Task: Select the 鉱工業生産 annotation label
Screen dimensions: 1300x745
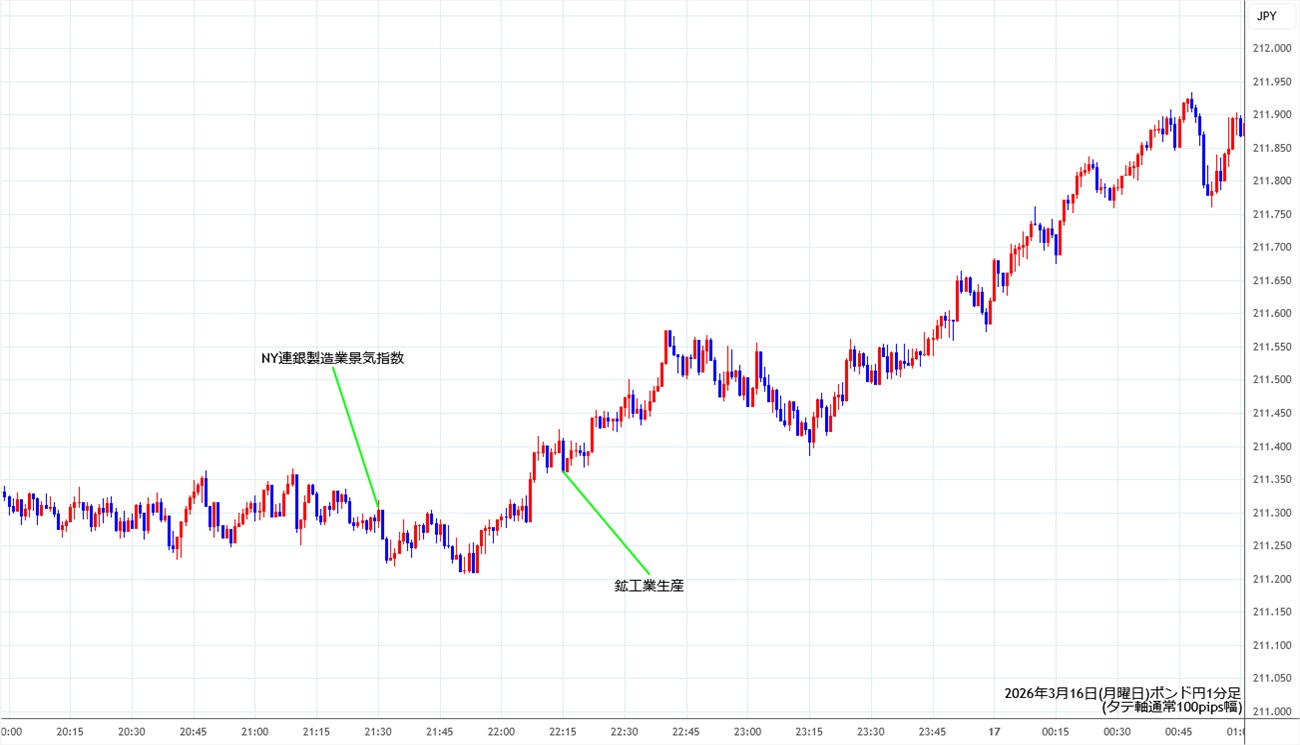Action: 649,586
